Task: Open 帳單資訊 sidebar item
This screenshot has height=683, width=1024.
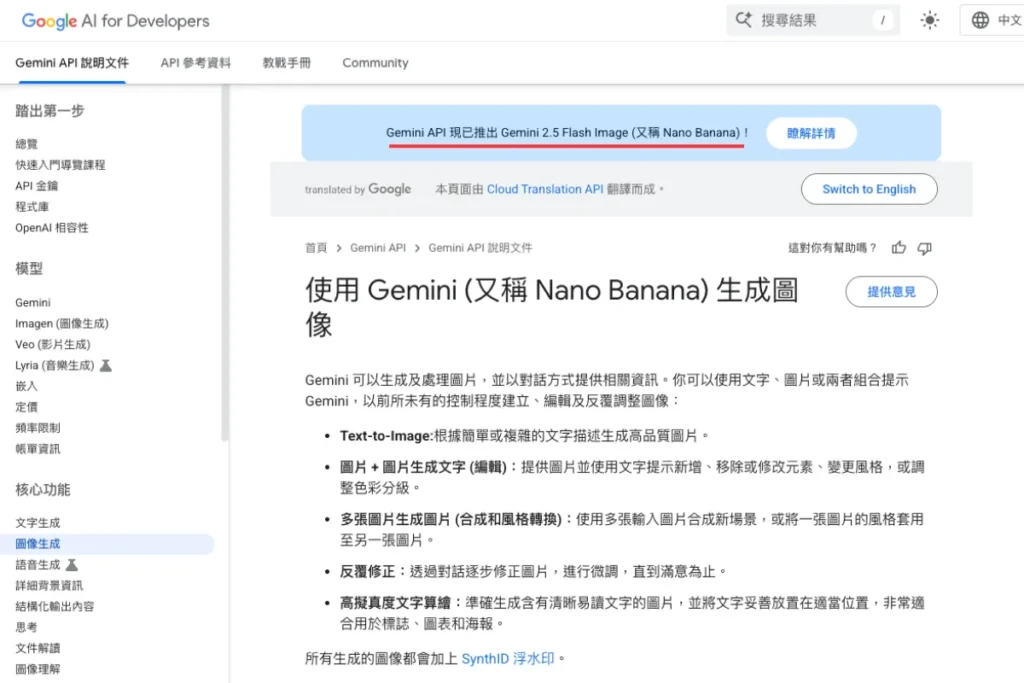Action: [38, 449]
